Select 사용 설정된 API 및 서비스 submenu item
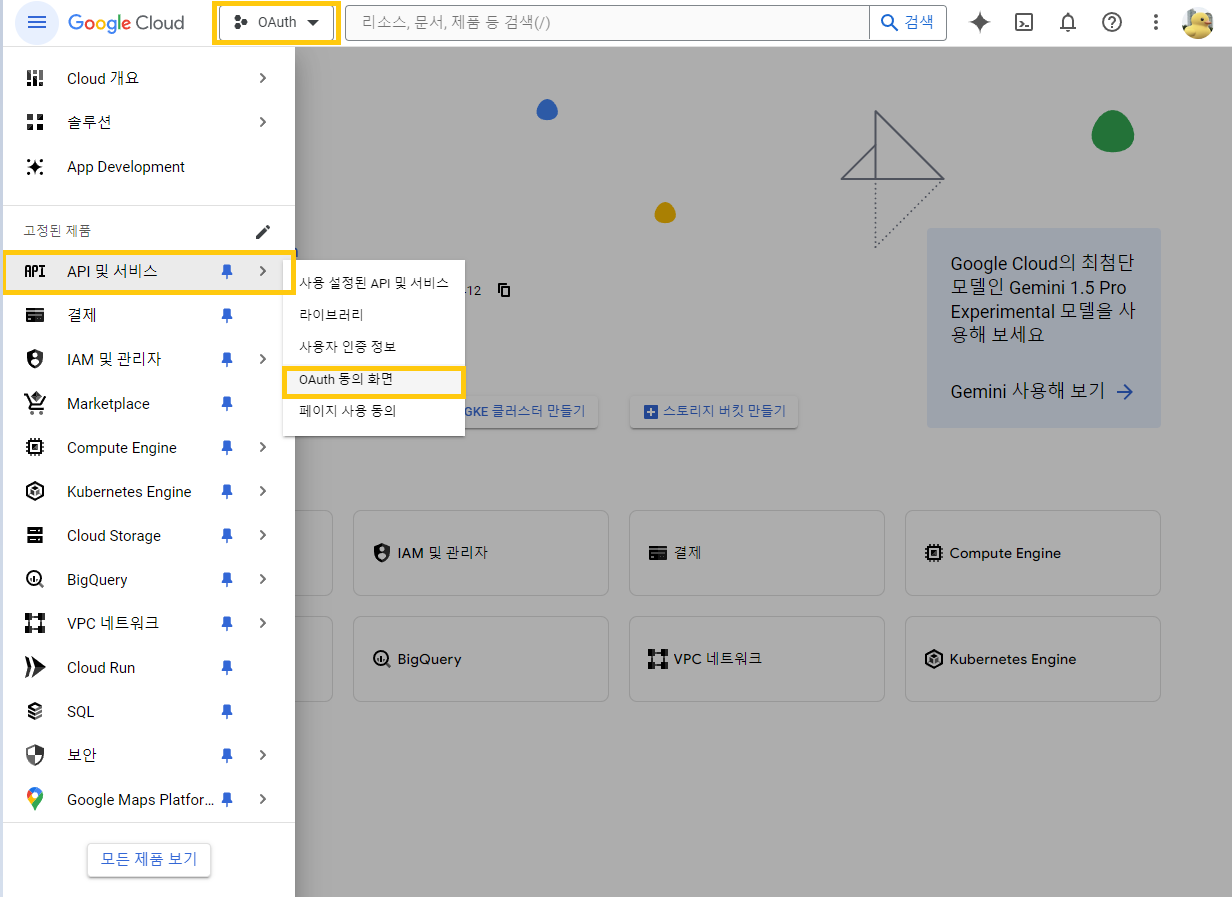This screenshot has height=897, width=1232. (374, 283)
